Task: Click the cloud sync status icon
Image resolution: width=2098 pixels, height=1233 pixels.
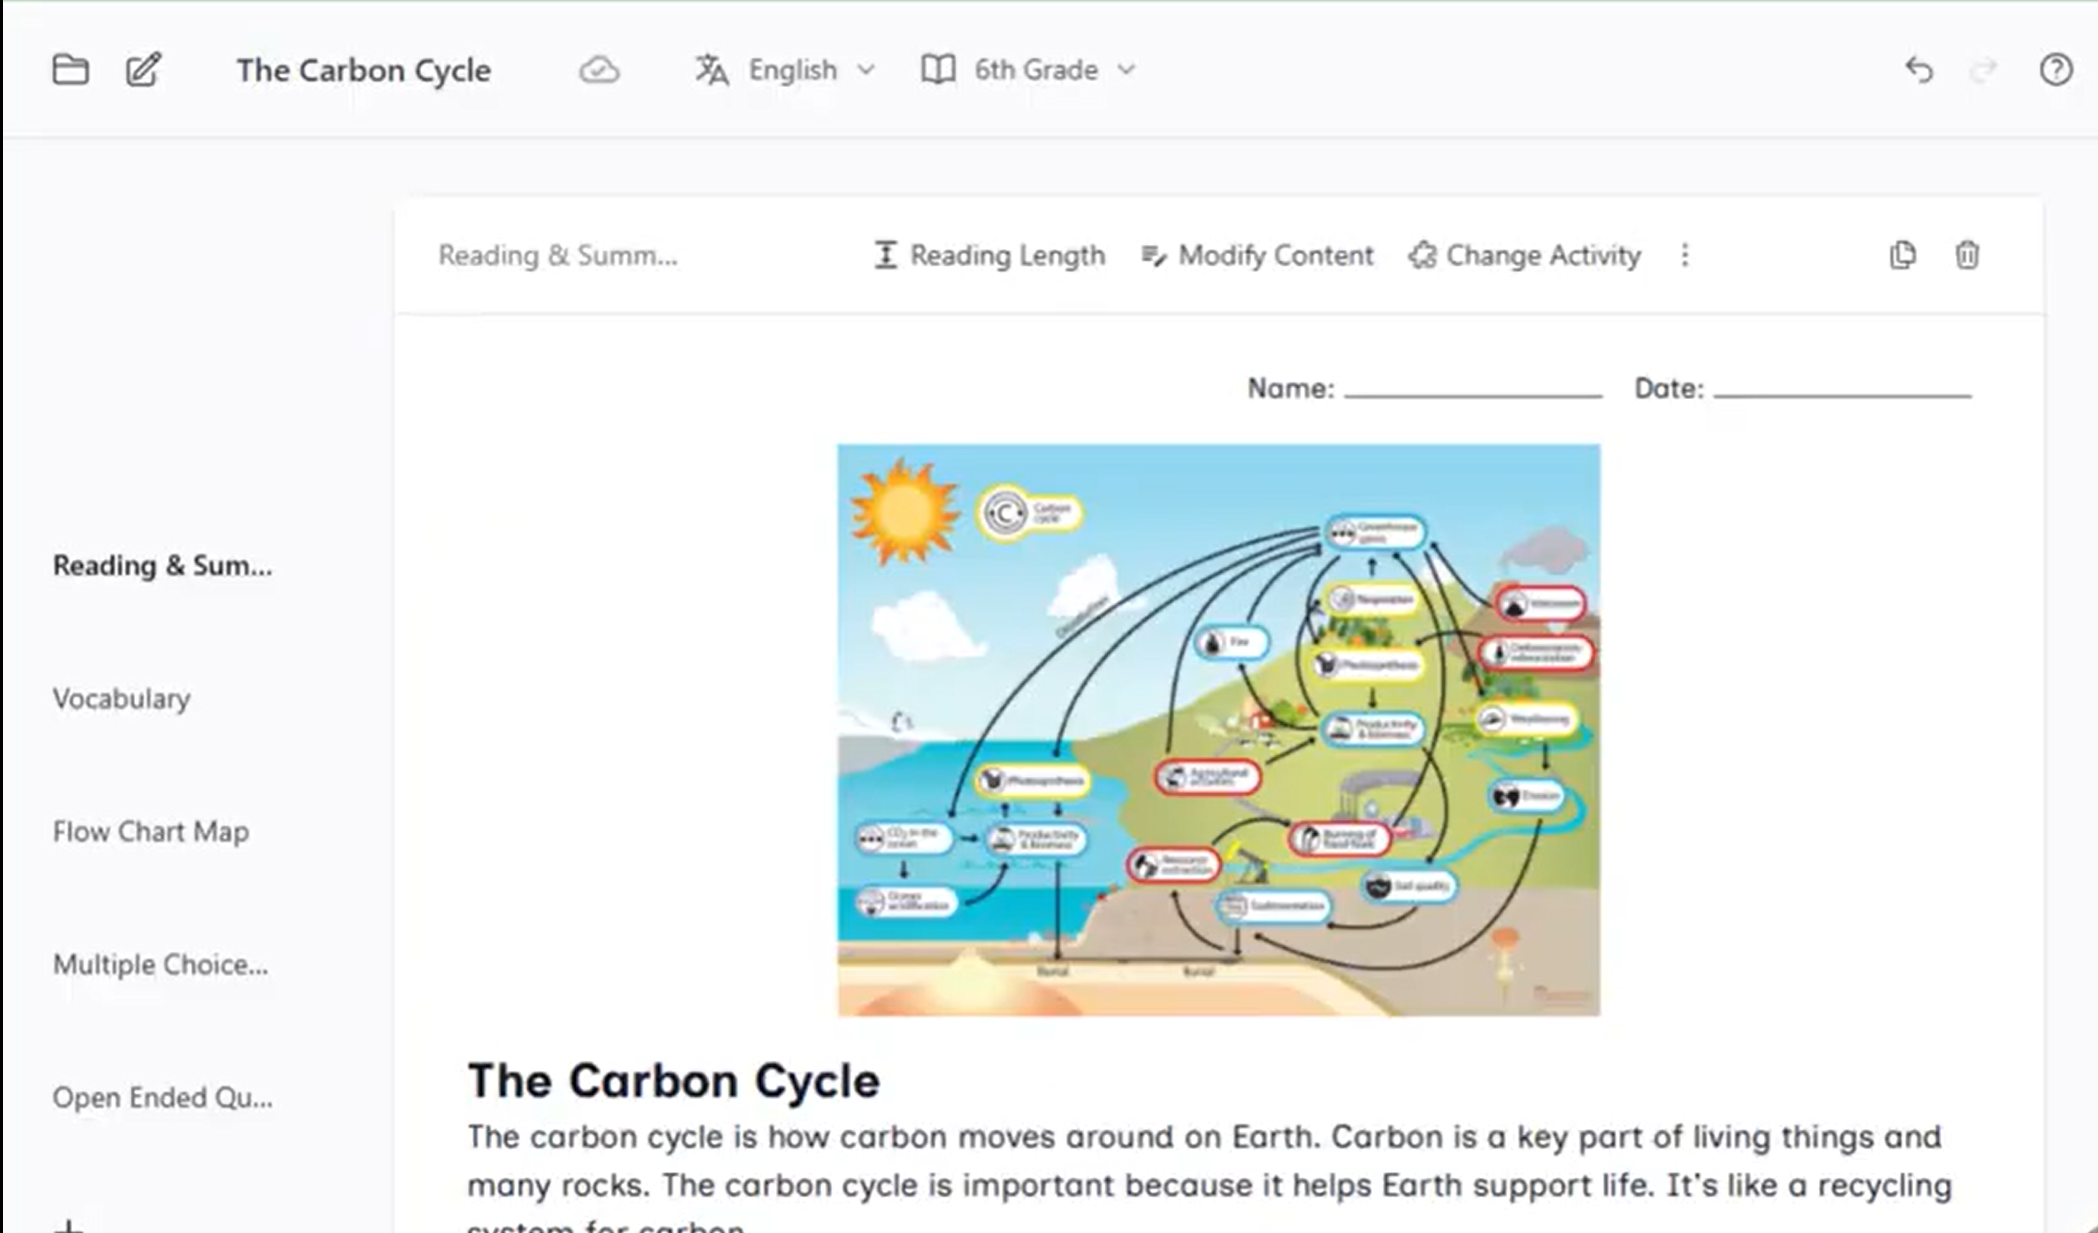Action: (x=599, y=70)
